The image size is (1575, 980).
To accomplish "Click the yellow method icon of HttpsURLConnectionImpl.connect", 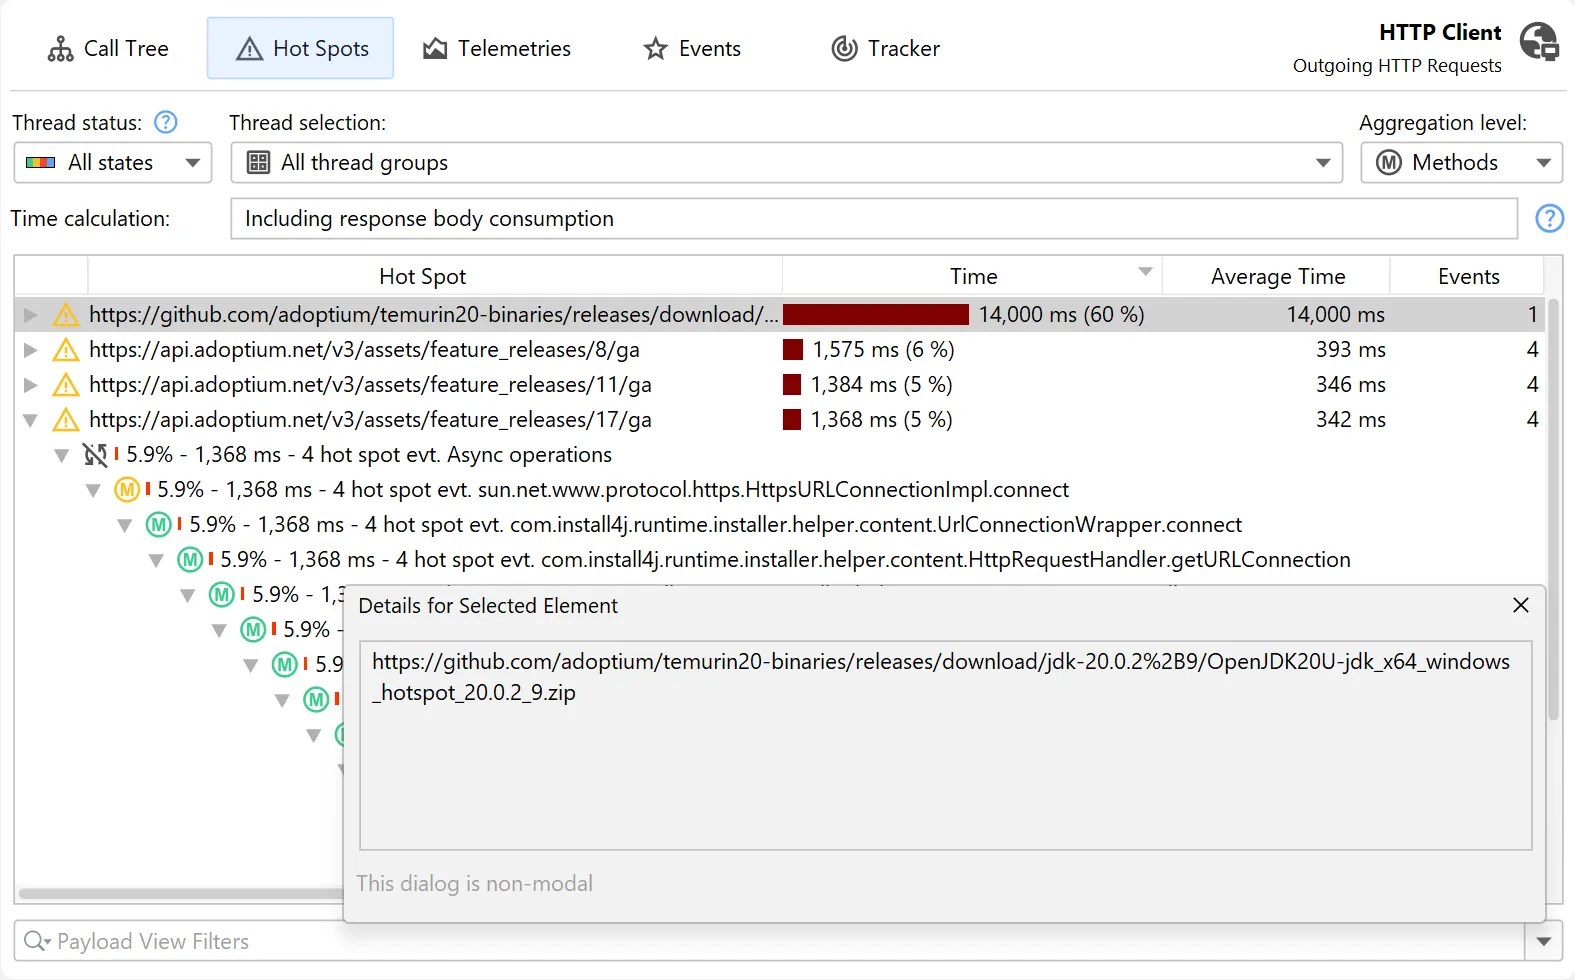I will tap(127, 490).
